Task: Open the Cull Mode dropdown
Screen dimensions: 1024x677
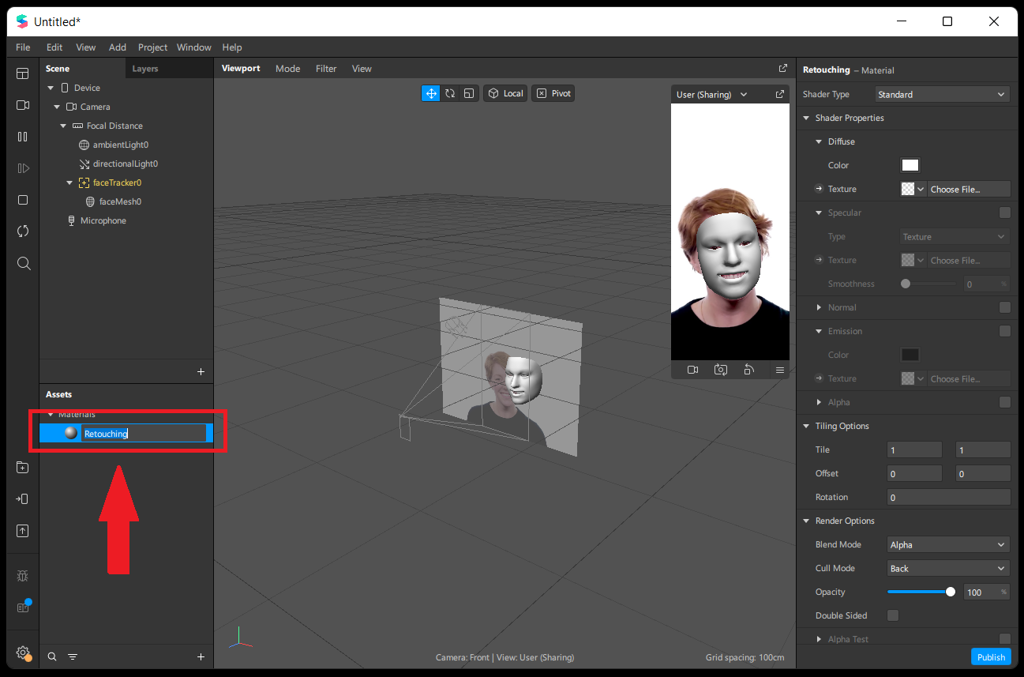Action: 948,568
